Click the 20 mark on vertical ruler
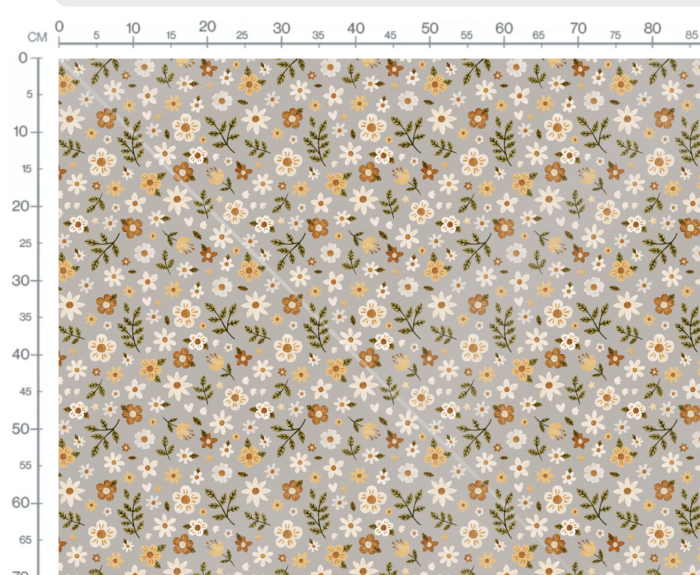Viewport: 700px width, 575px height. (x=21, y=206)
